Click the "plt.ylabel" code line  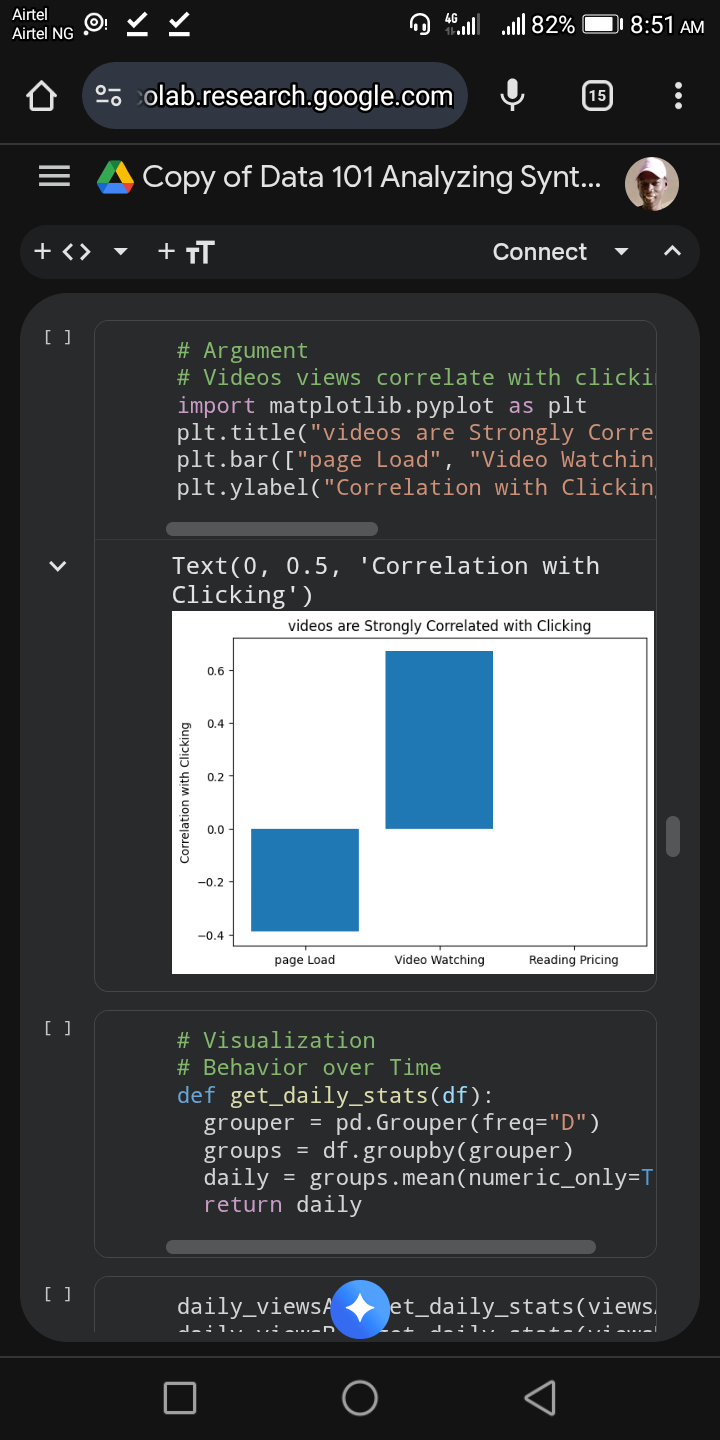[x=416, y=487]
